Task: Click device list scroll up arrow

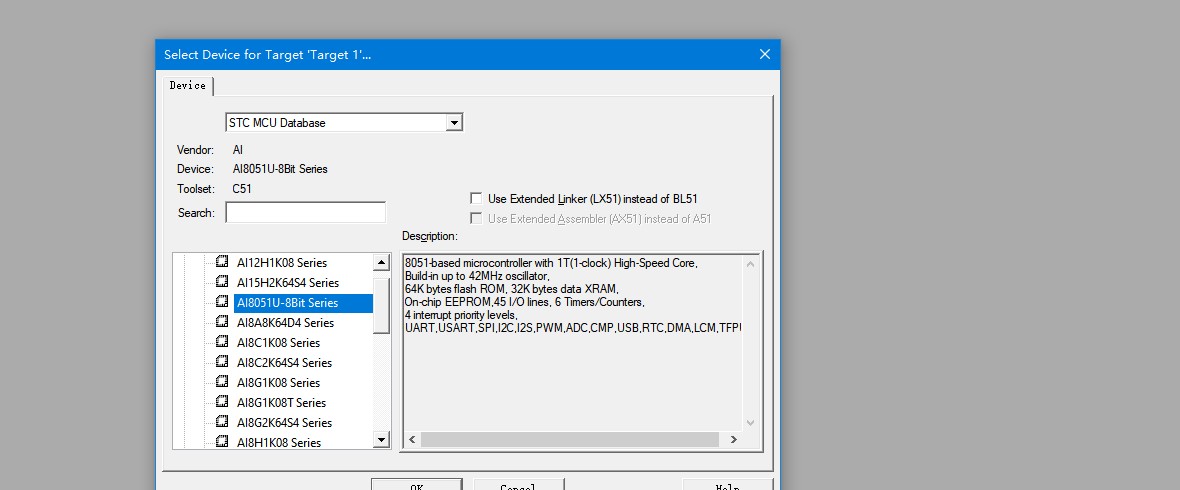Action: click(x=382, y=263)
